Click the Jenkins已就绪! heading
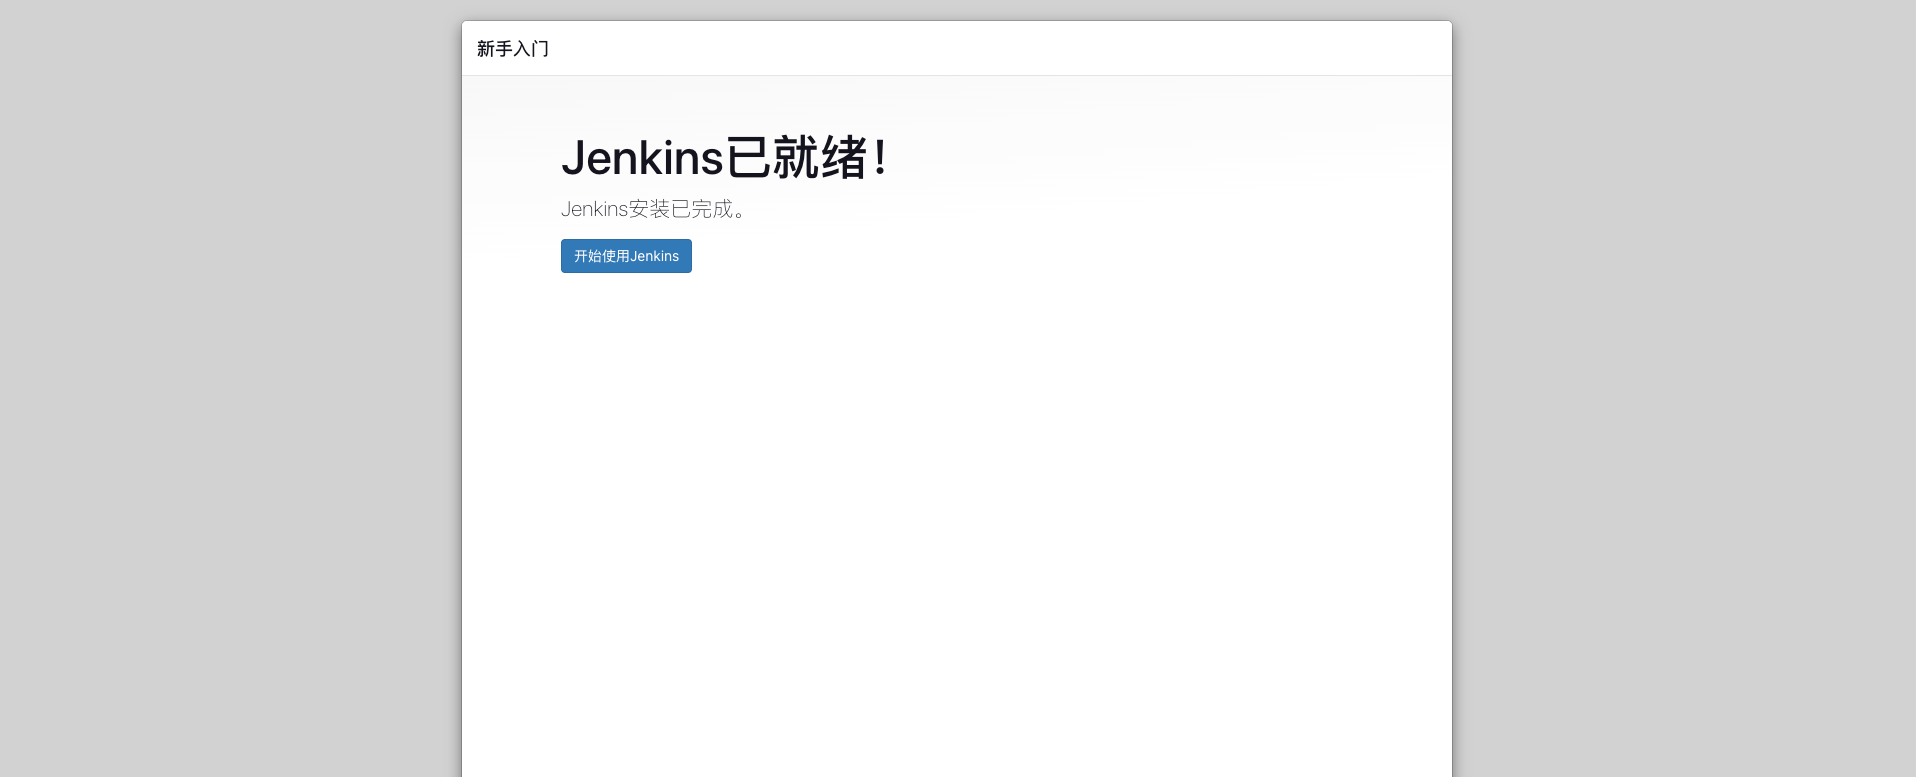The height and width of the screenshot is (777, 1916). tap(725, 158)
